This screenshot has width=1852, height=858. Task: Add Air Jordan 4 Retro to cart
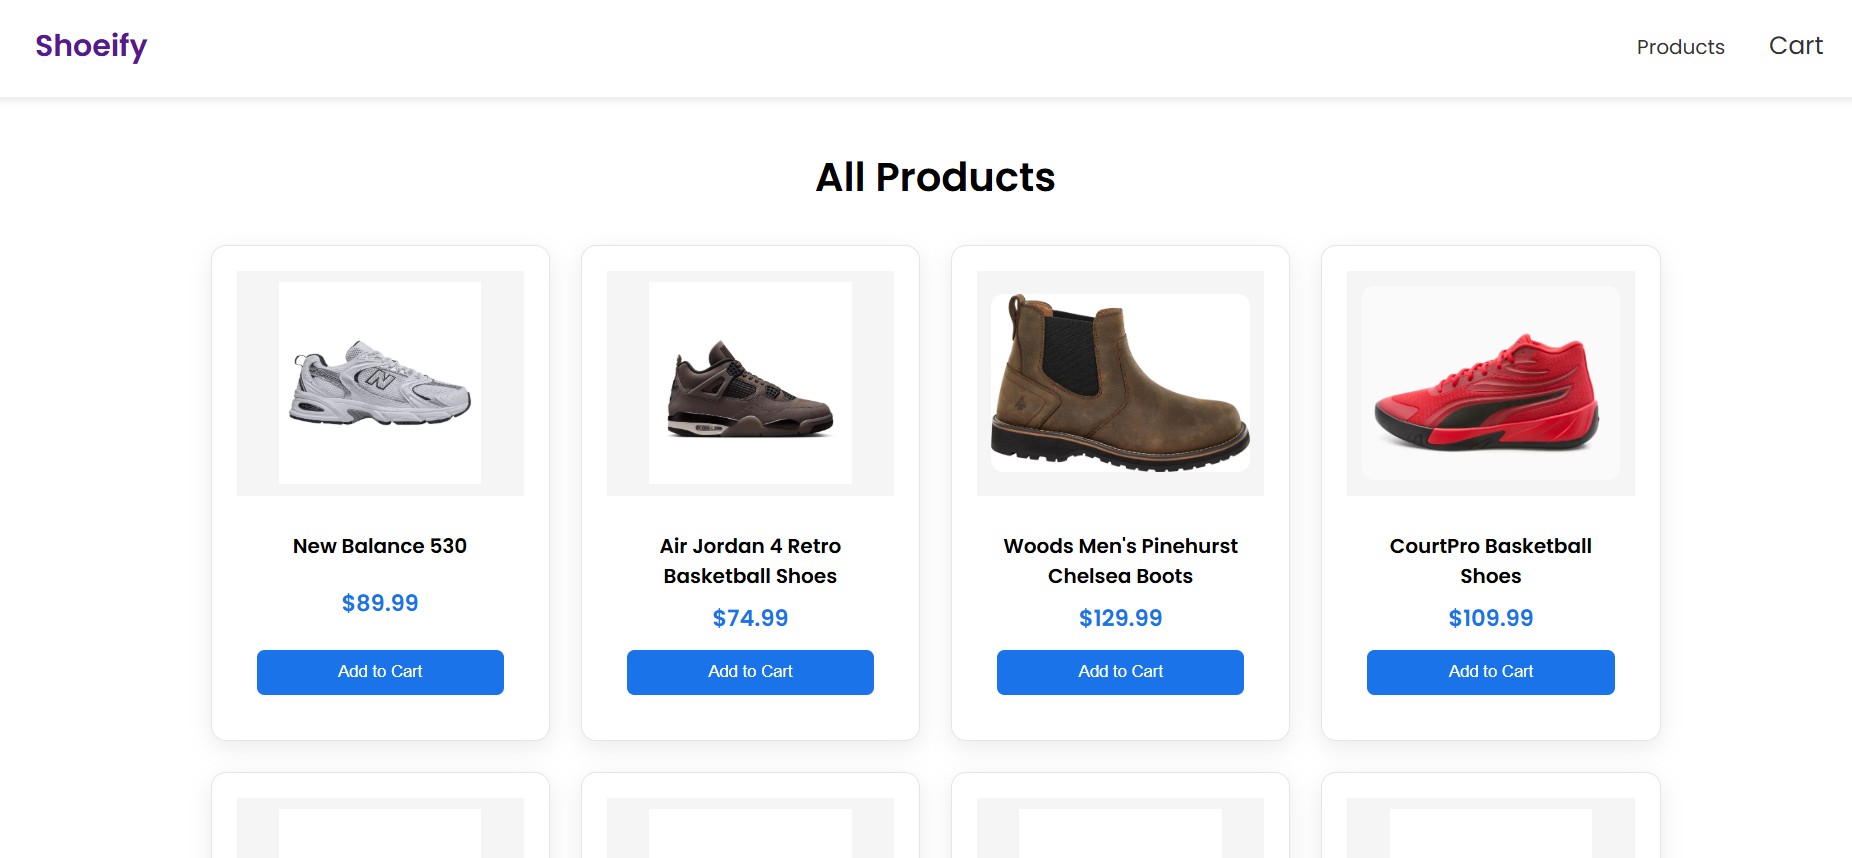tap(750, 671)
